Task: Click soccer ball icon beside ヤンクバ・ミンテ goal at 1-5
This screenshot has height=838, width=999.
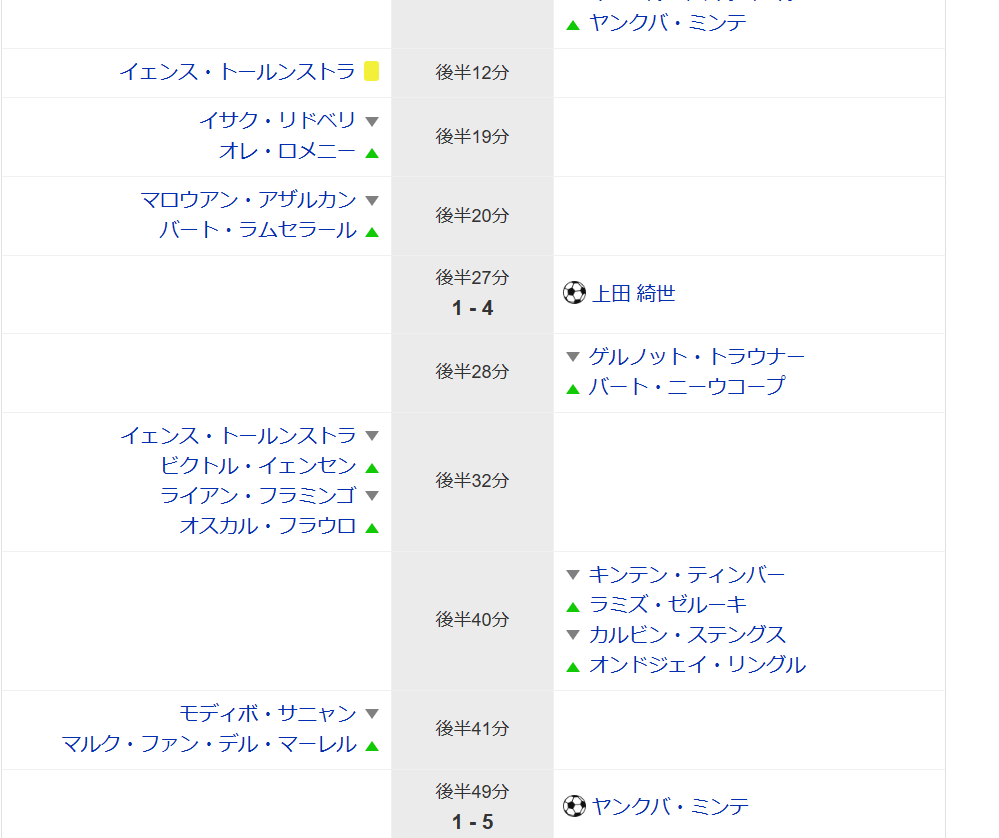Action: click(x=574, y=806)
